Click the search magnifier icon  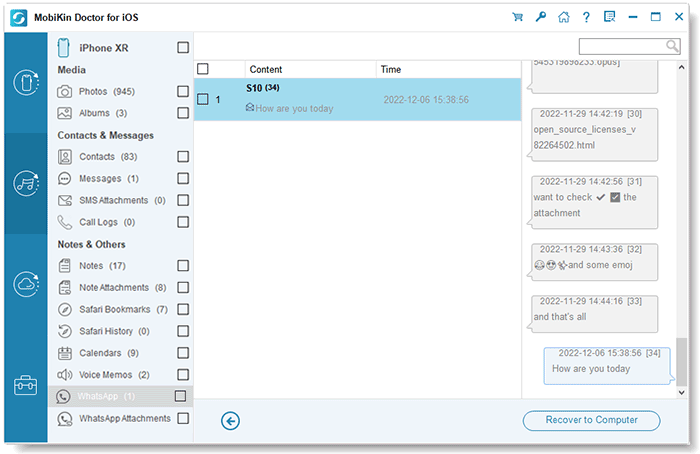672,46
